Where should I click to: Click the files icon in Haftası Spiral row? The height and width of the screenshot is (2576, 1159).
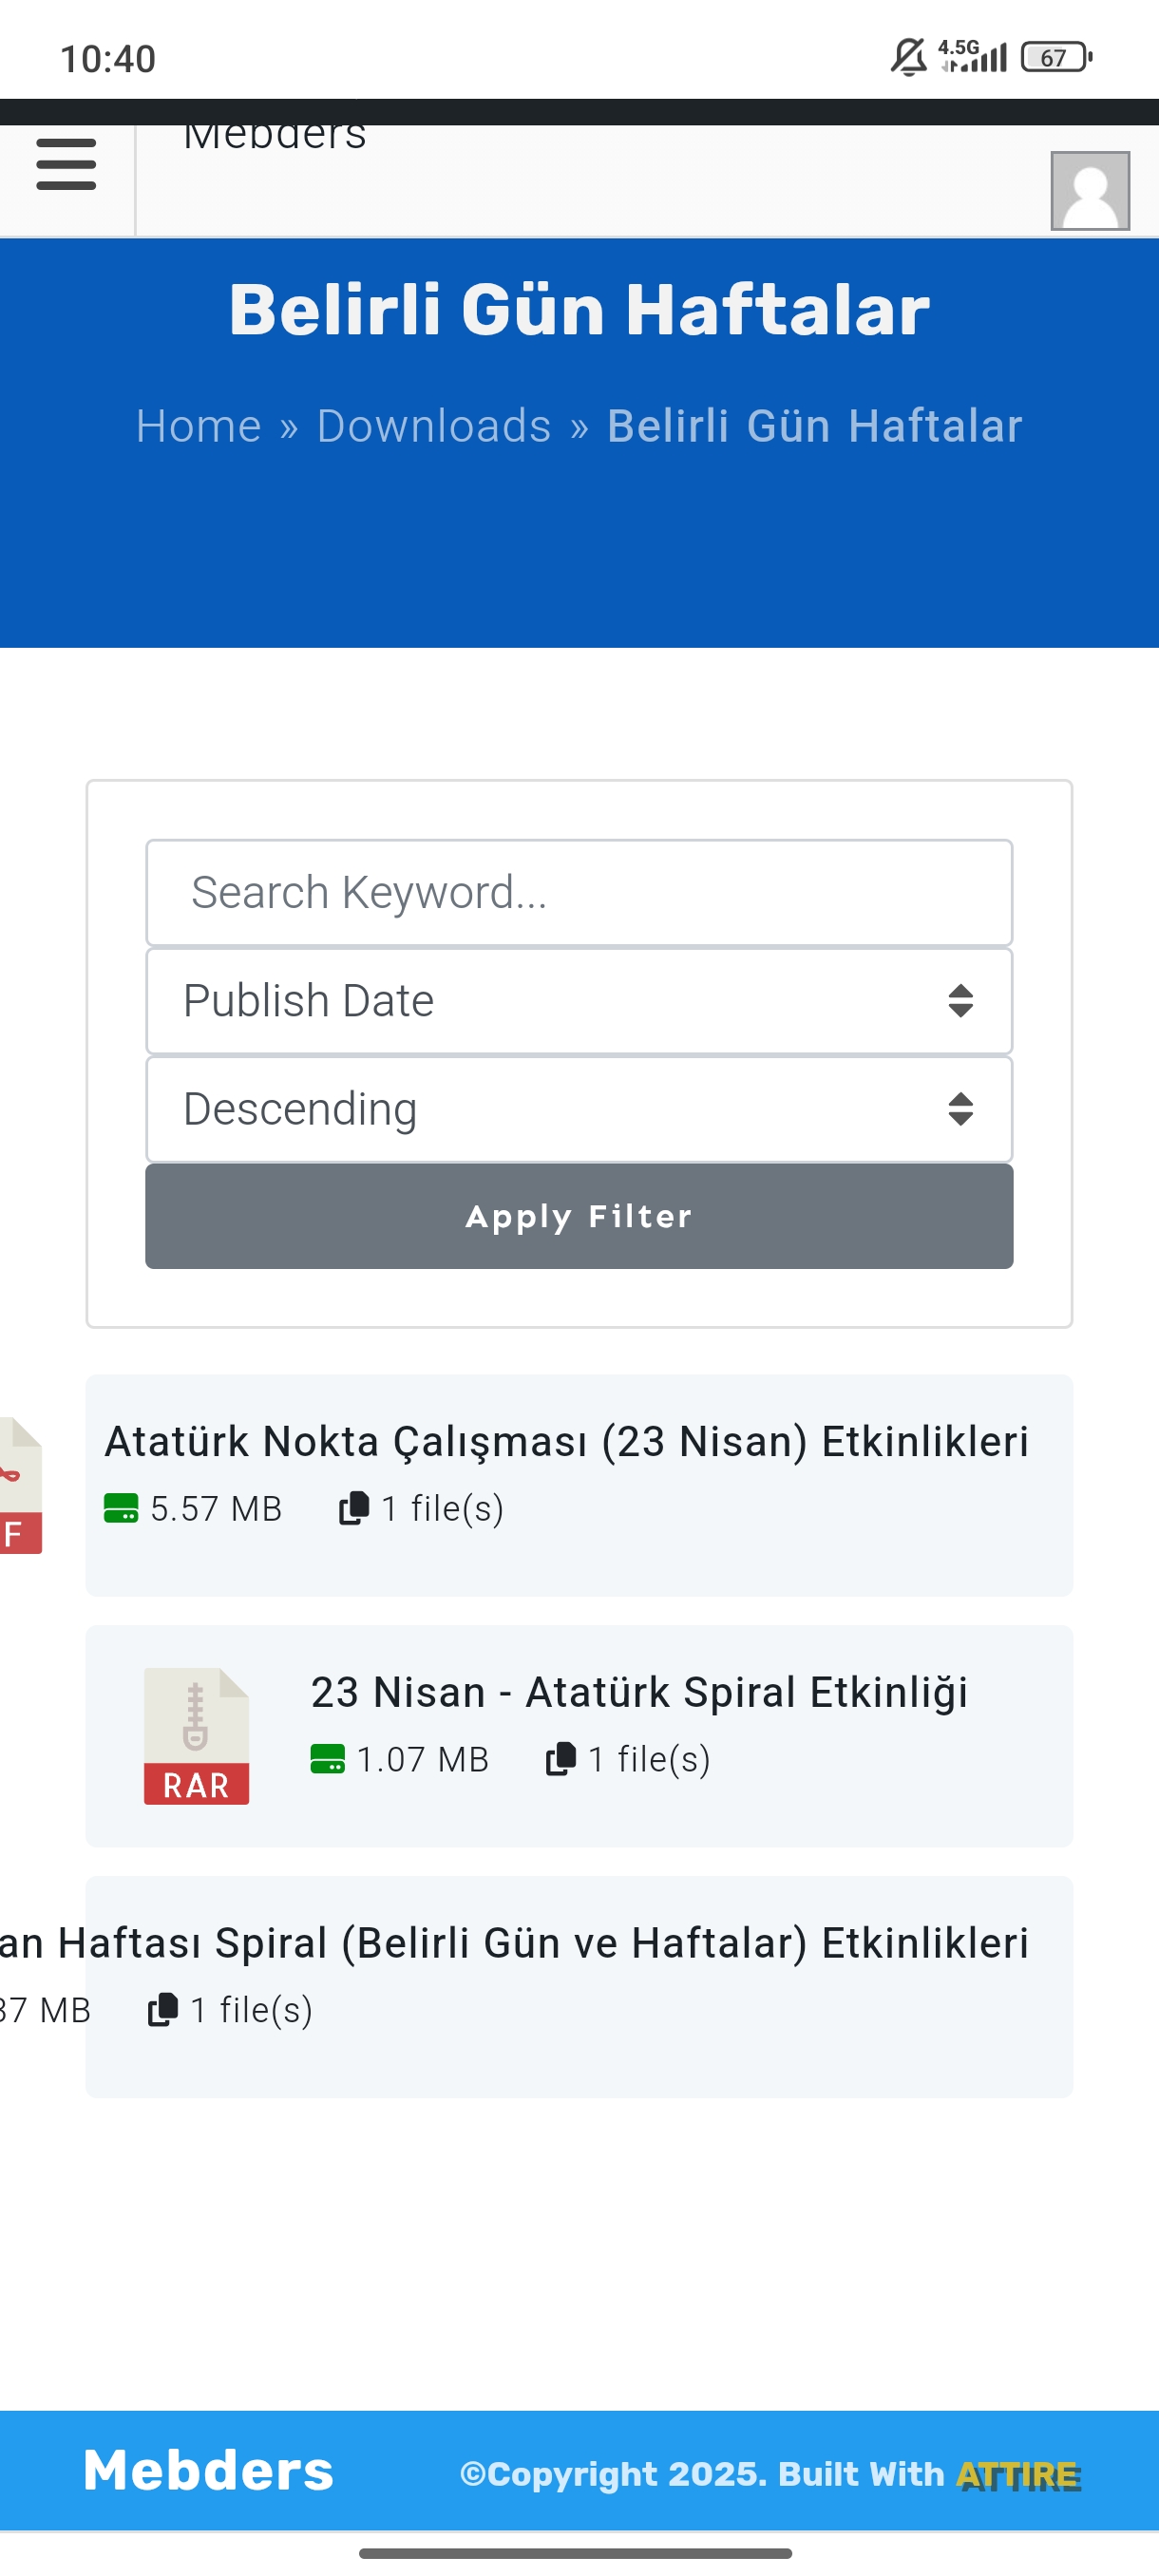click(x=163, y=2010)
